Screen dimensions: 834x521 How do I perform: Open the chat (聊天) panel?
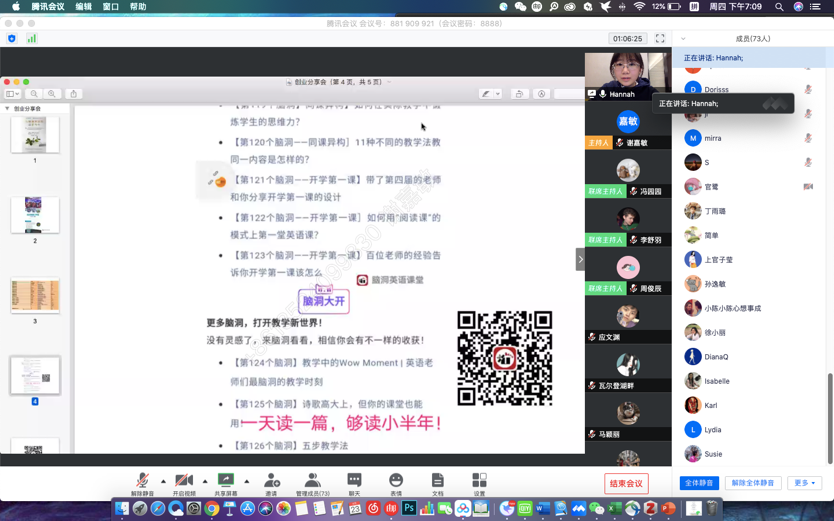[354, 482]
